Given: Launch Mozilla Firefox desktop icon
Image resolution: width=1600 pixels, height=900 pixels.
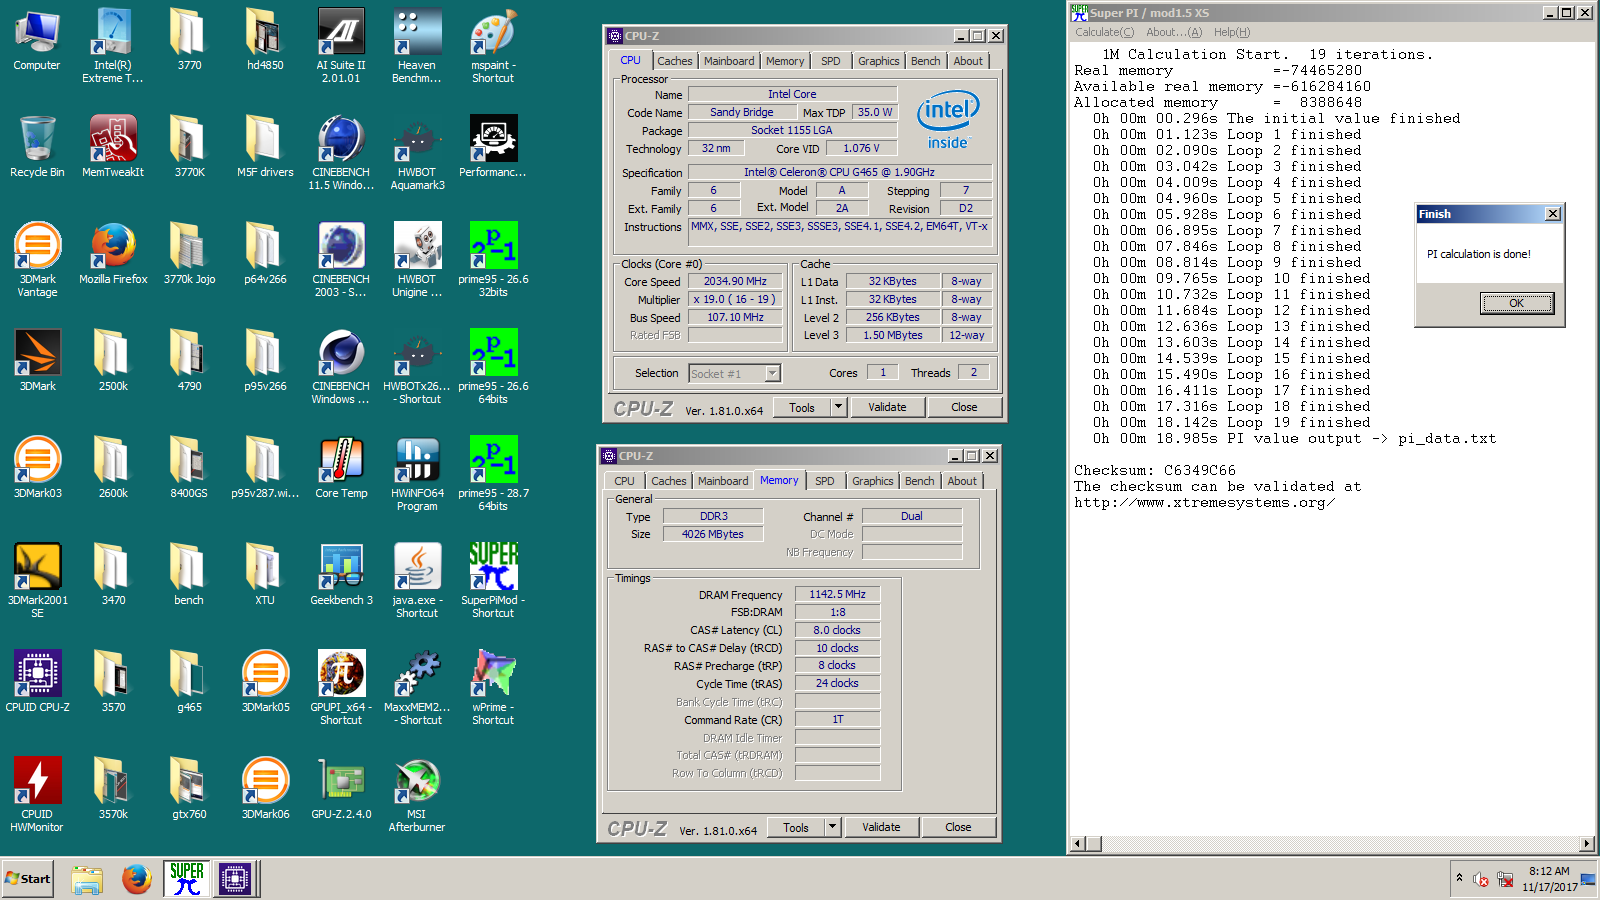Looking at the screenshot, I should click(113, 253).
